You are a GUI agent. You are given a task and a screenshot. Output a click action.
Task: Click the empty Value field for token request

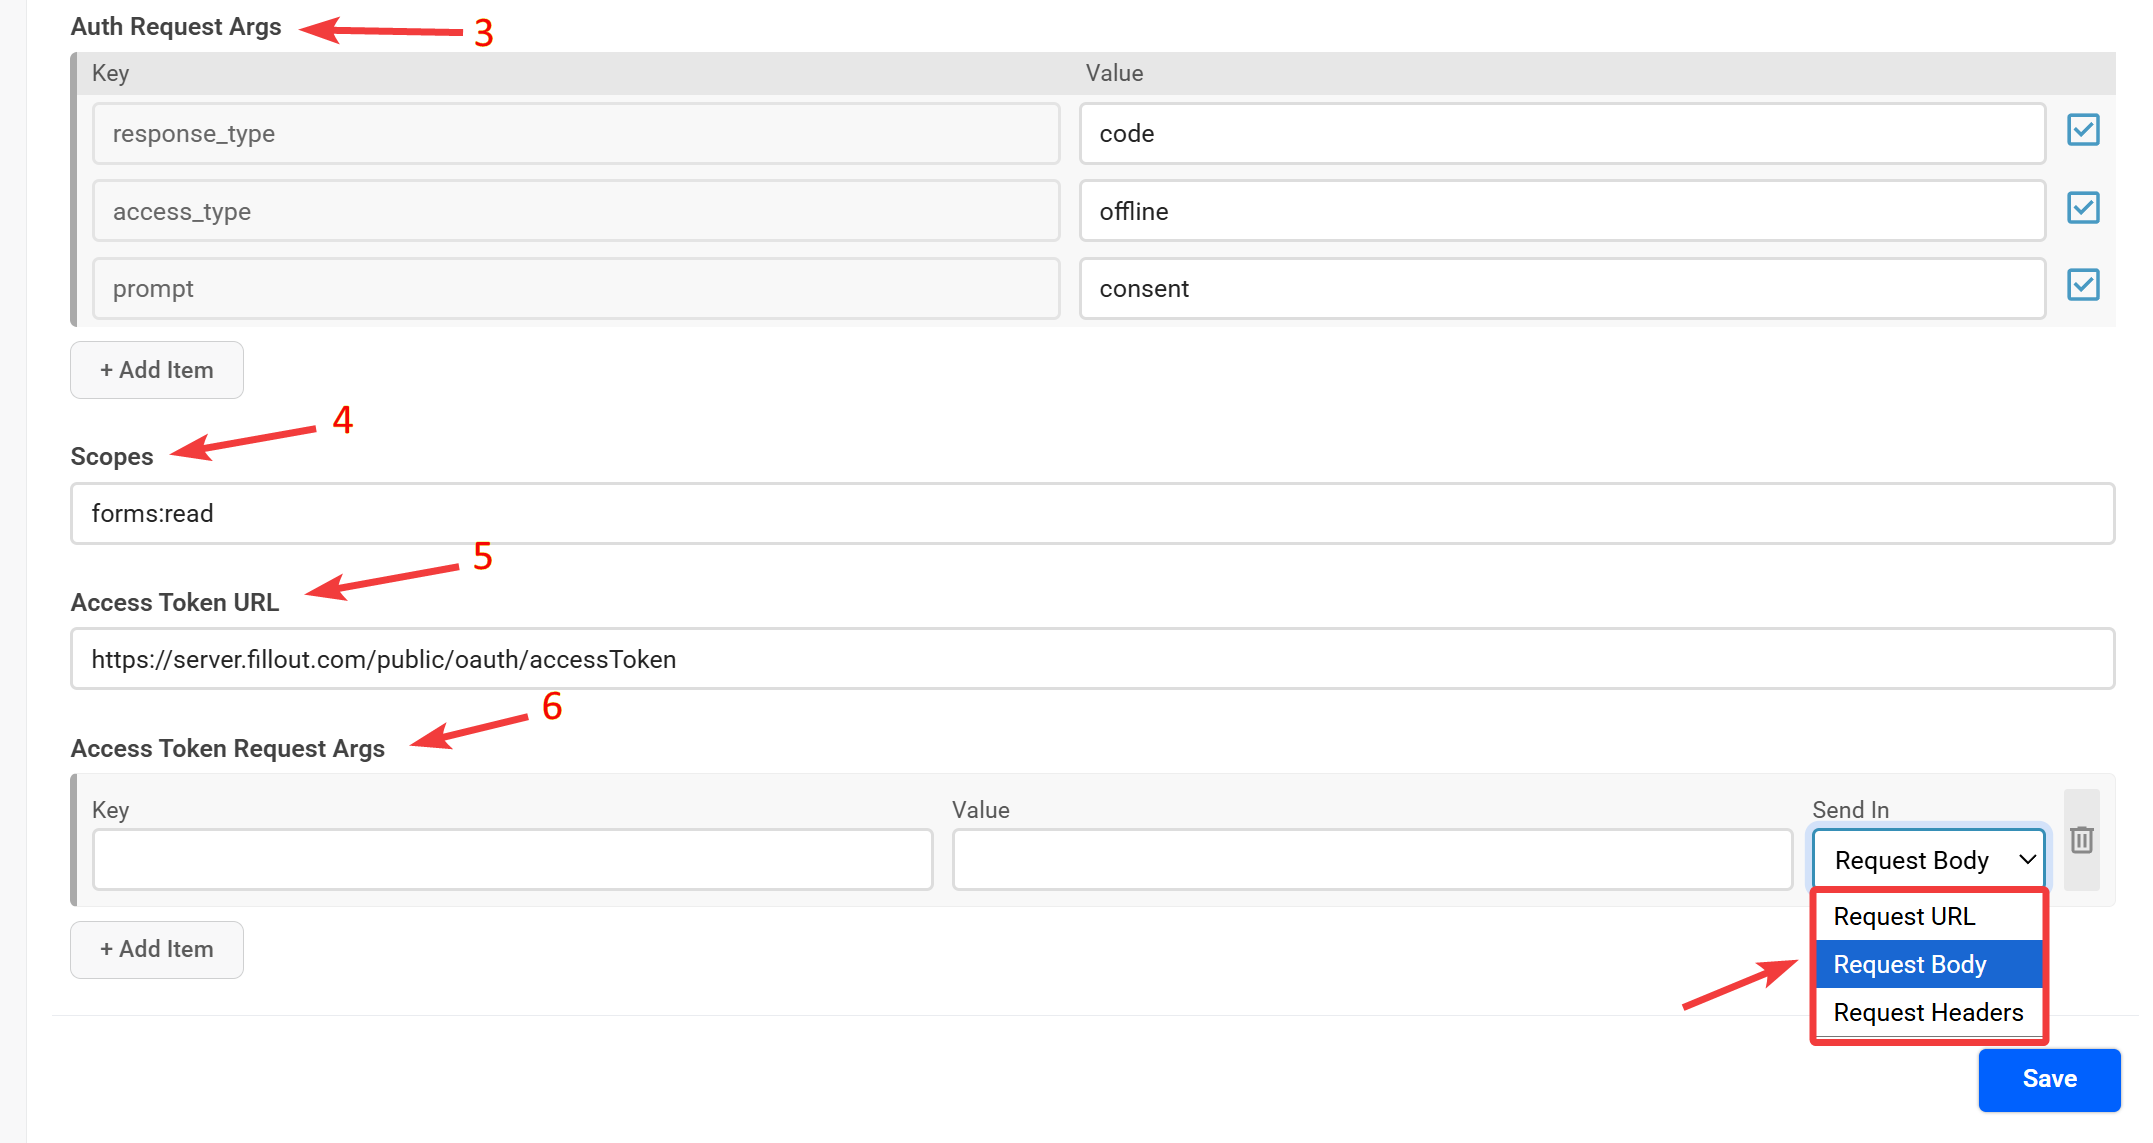(x=1372, y=858)
